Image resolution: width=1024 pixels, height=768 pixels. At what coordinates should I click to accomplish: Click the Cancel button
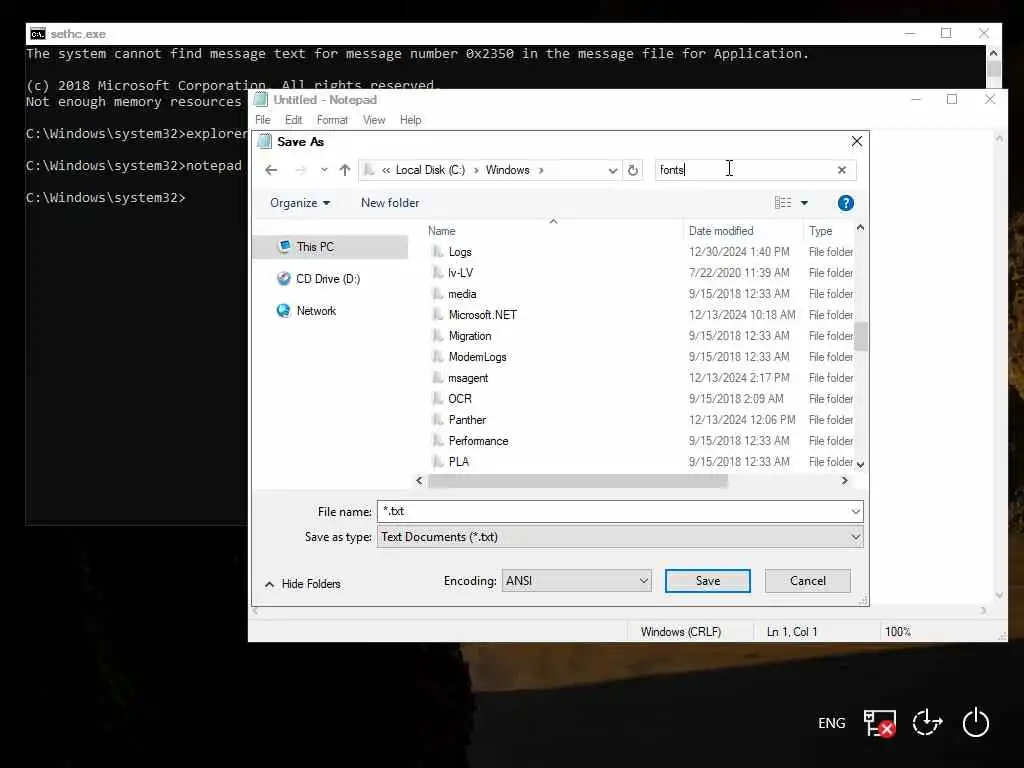pos(808,581)
